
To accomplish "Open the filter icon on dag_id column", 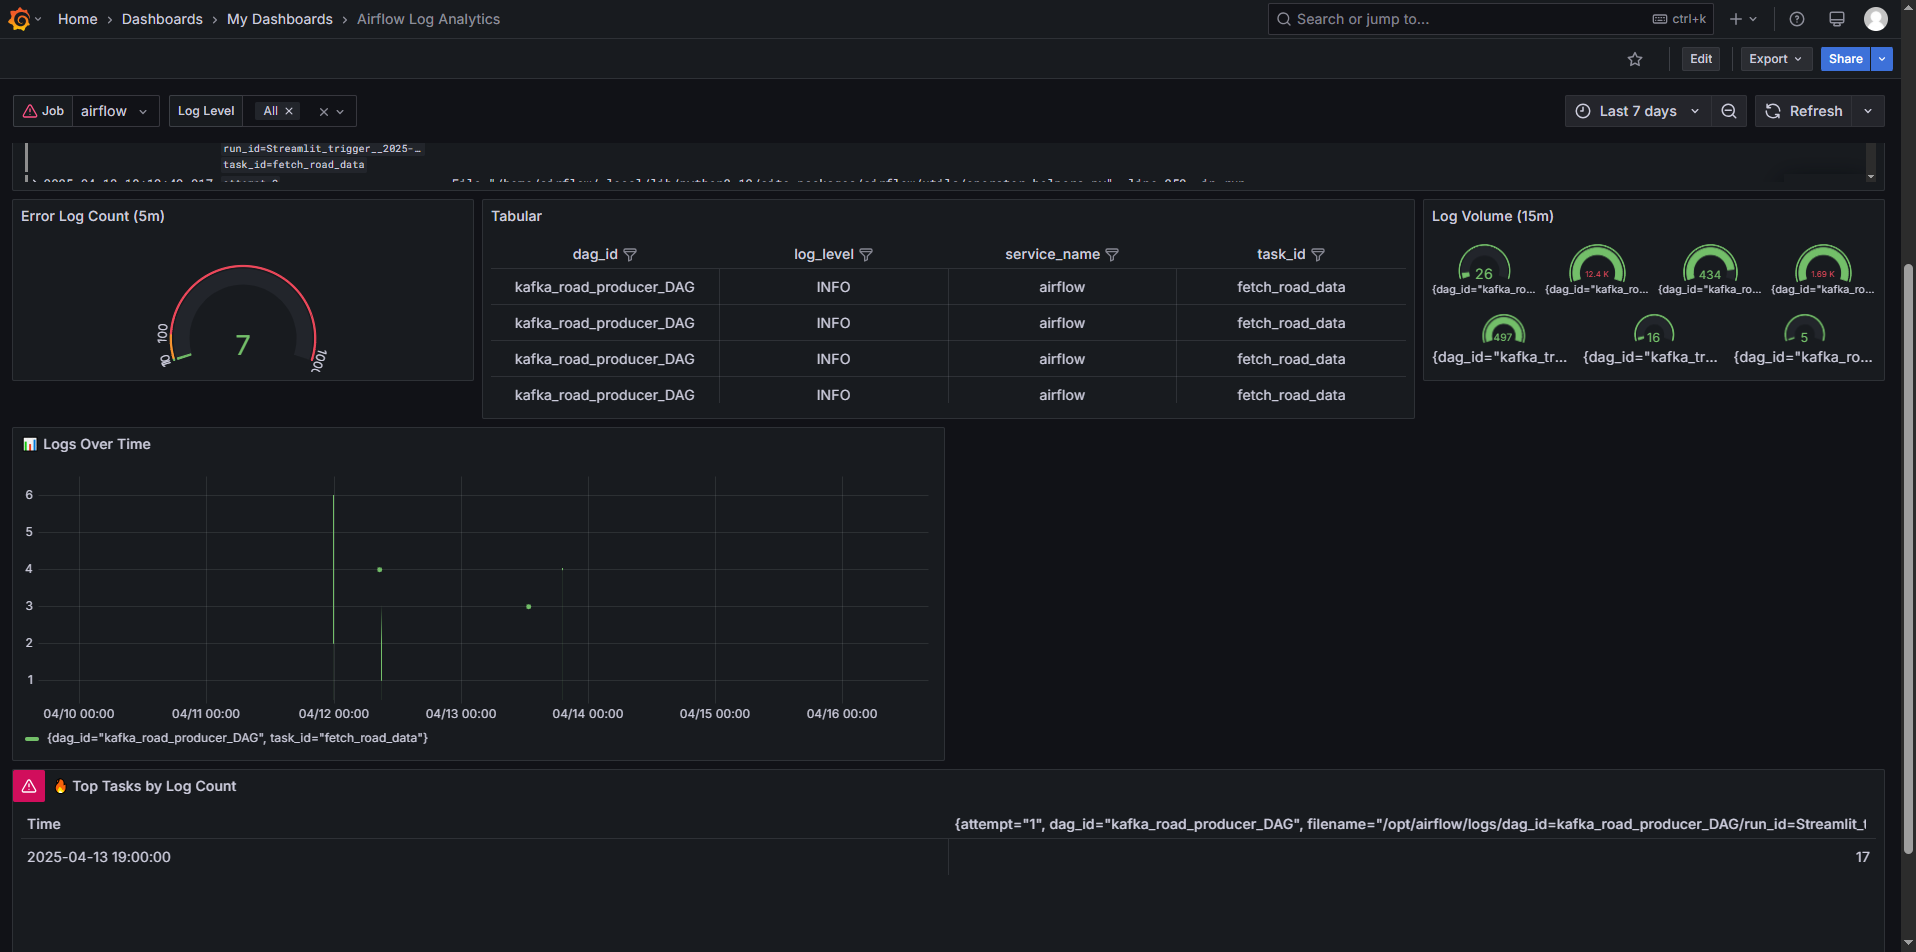I will (x=631, y=254).
